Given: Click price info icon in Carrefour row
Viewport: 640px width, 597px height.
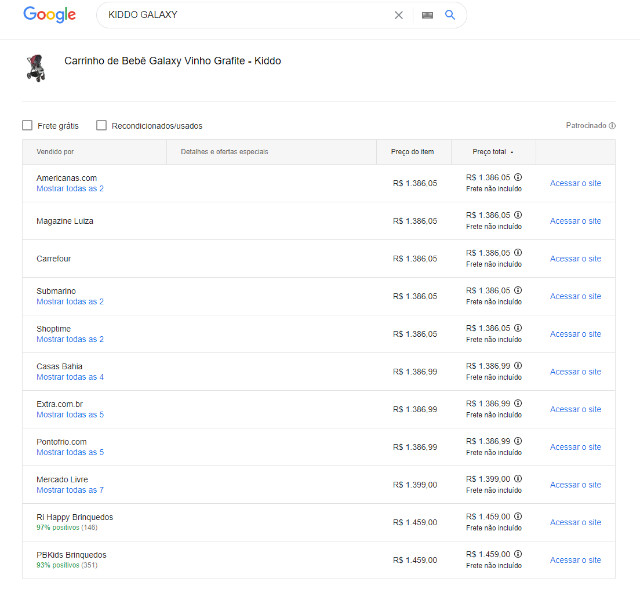Looking at the screenshot, I should [518, 253].
